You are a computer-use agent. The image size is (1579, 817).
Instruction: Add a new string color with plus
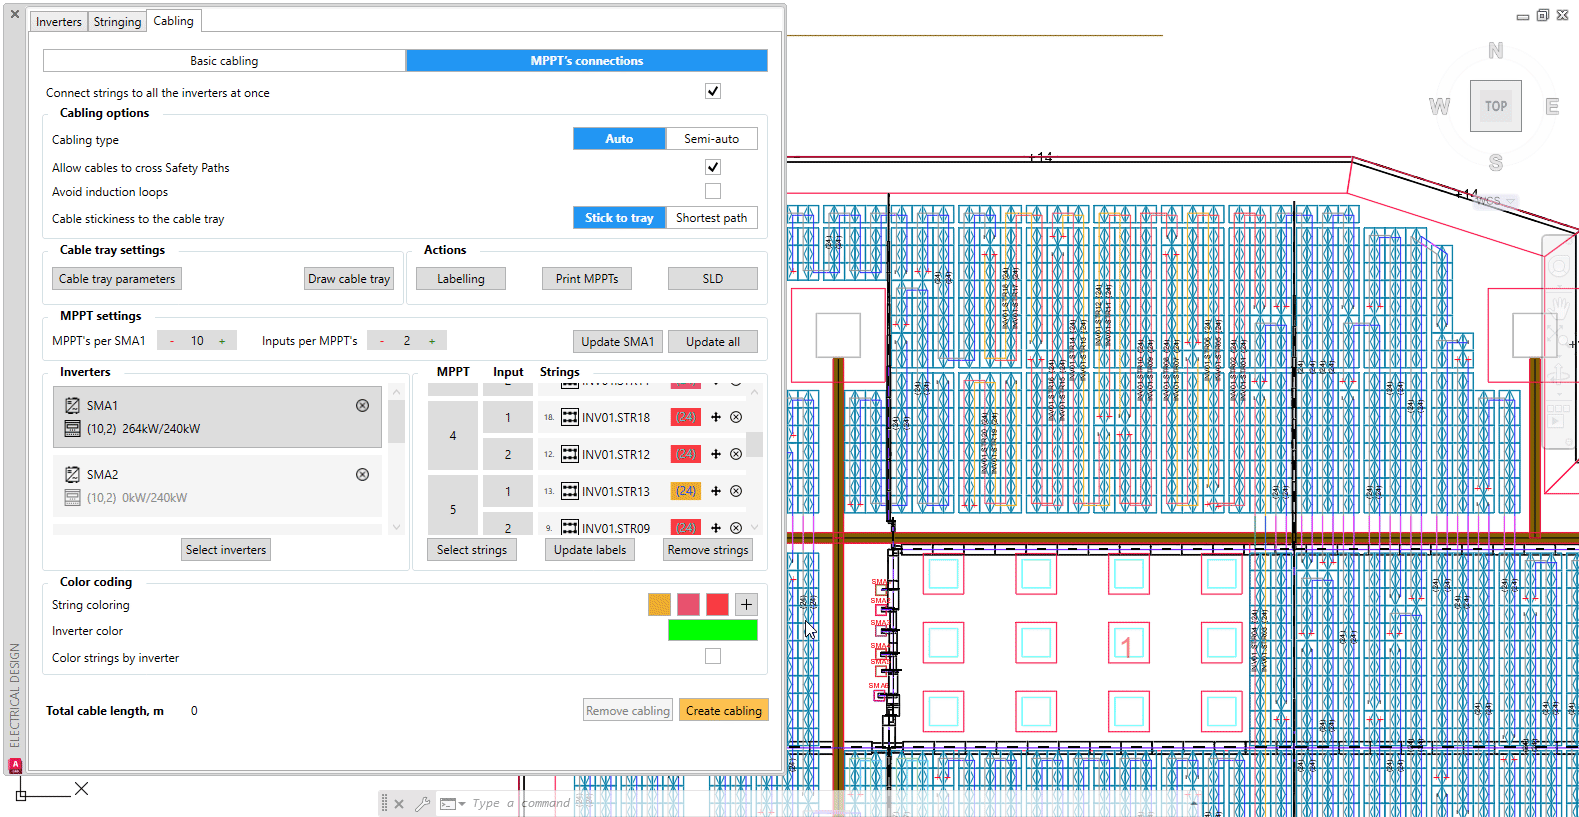point(746,604)
